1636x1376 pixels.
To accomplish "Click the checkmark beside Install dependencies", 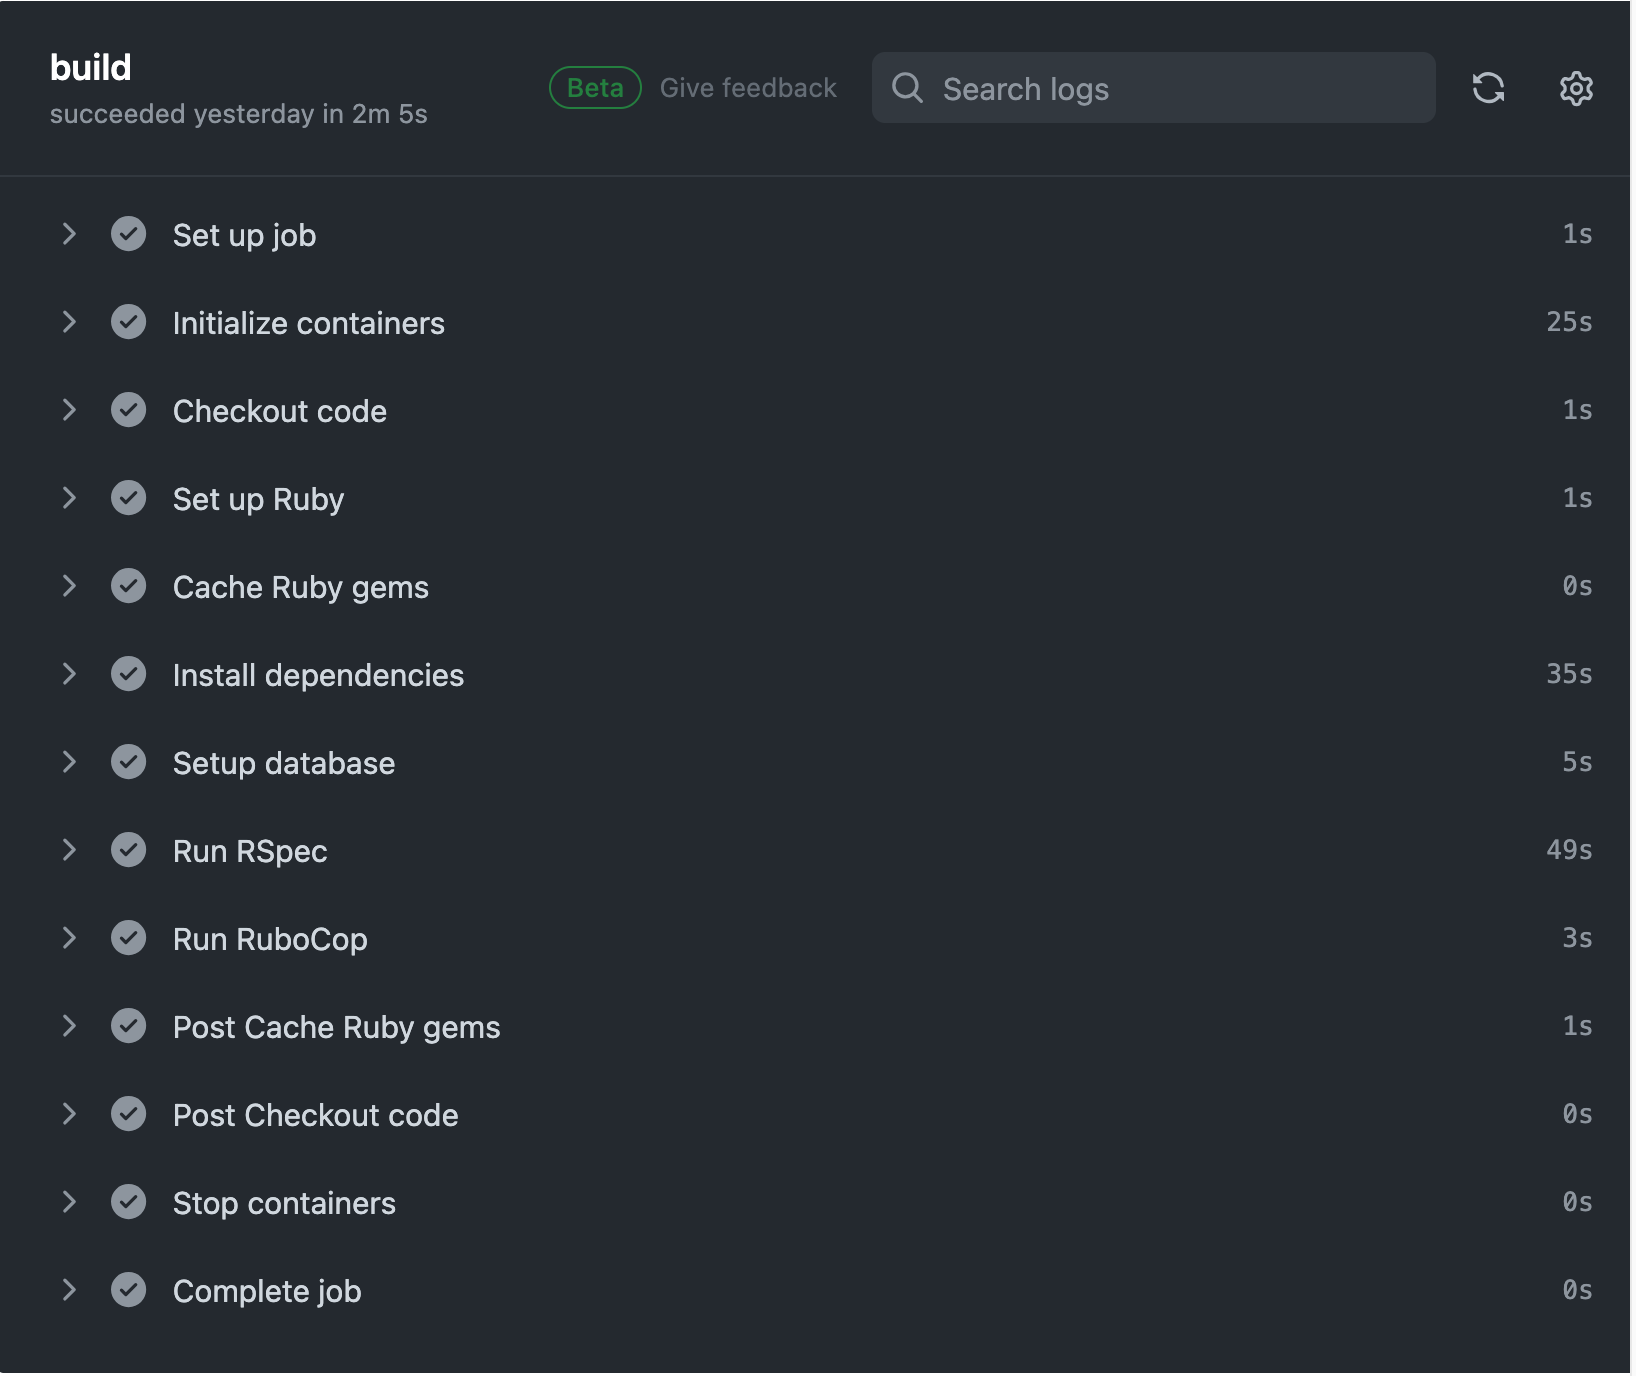I will pos(130,674).
